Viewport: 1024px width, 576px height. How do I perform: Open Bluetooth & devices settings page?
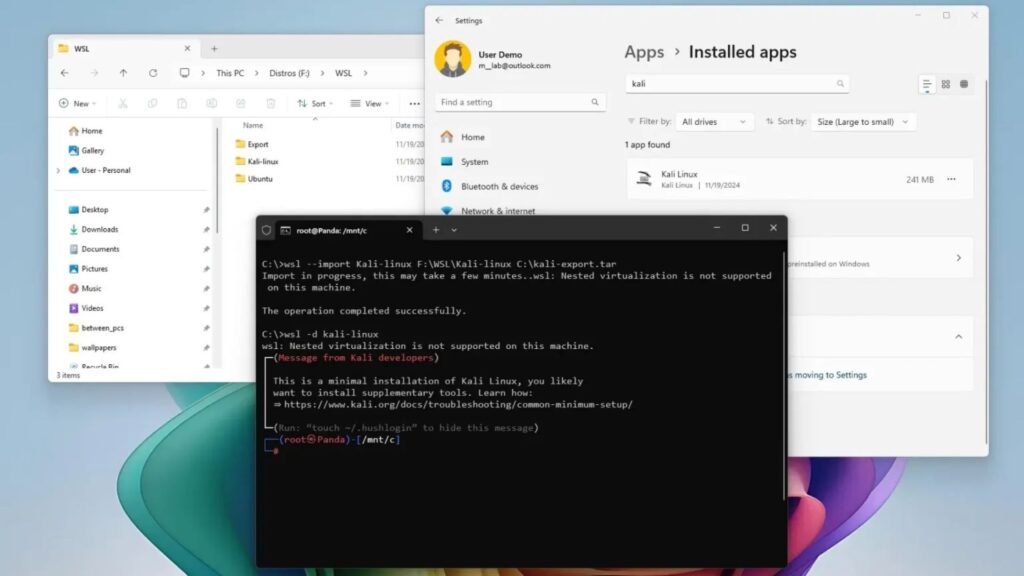499,186
